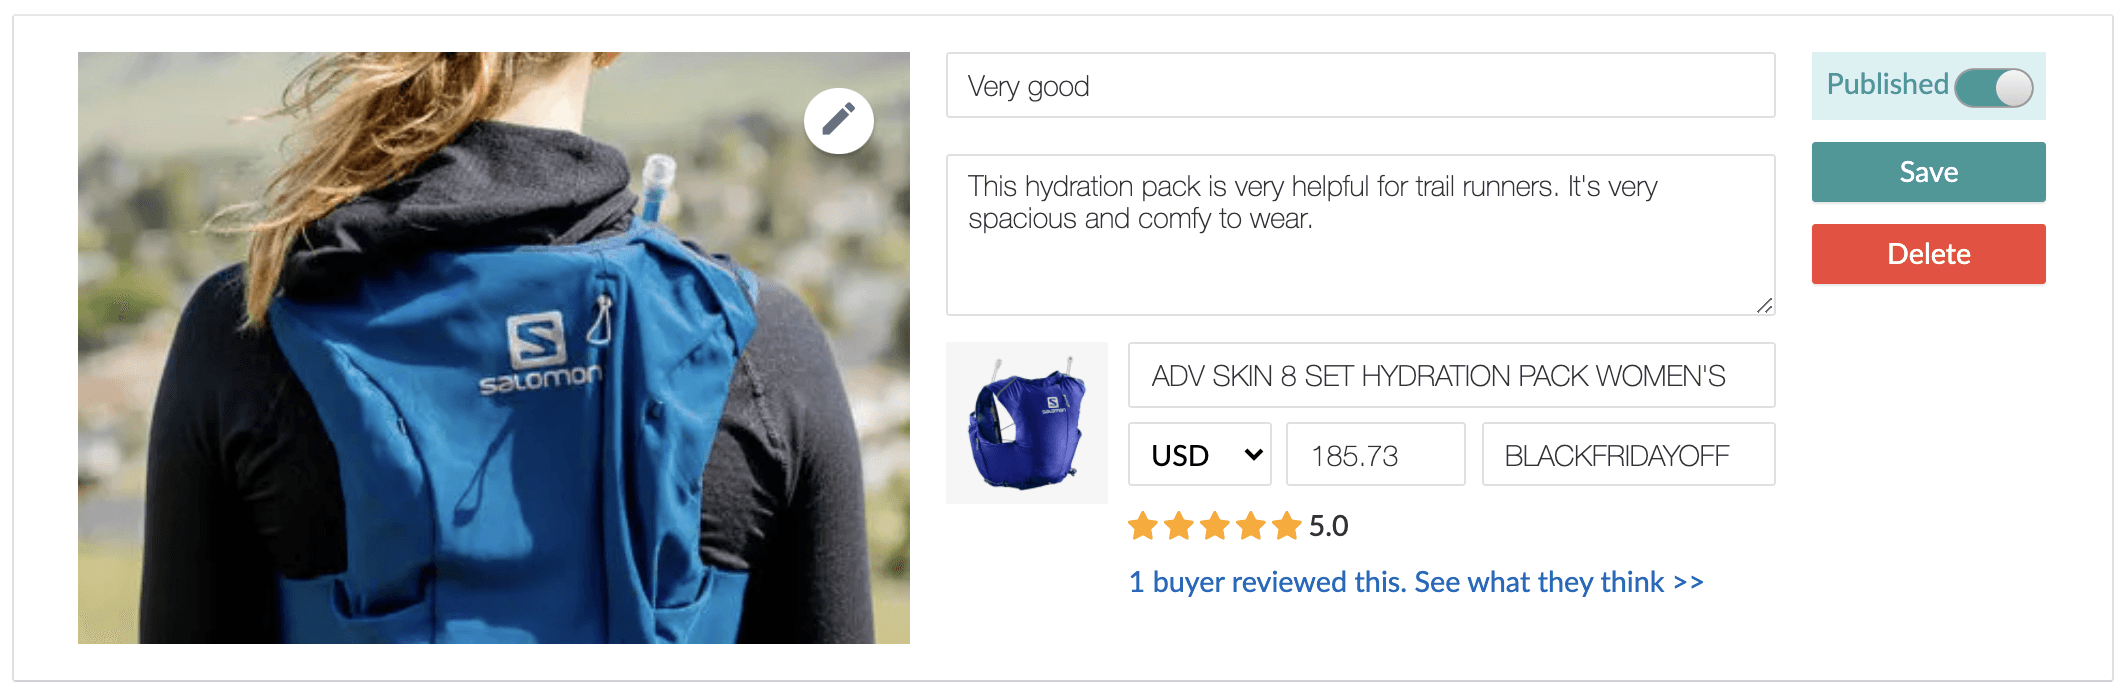Click the fifth rating star
Screen dimensions: 2126x690
1287,526
